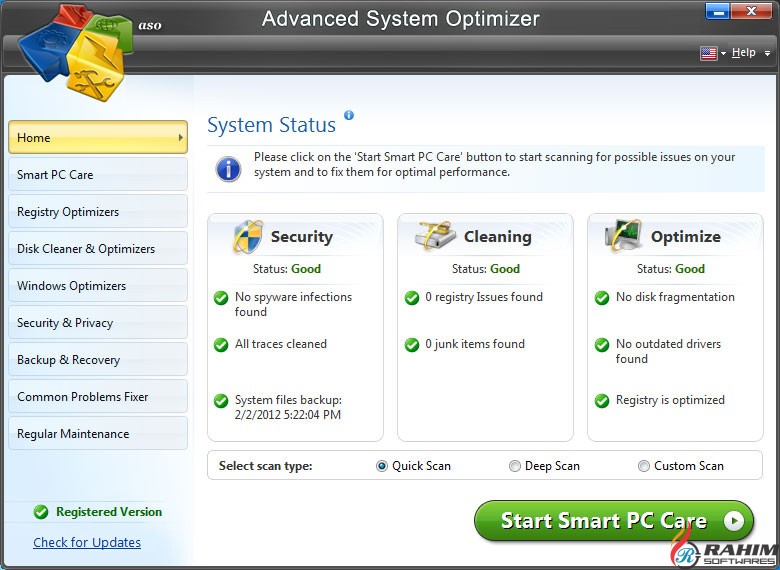Click the blue information icon in the message bar
This screenshot has width=780, height=570.
(228, 169)
